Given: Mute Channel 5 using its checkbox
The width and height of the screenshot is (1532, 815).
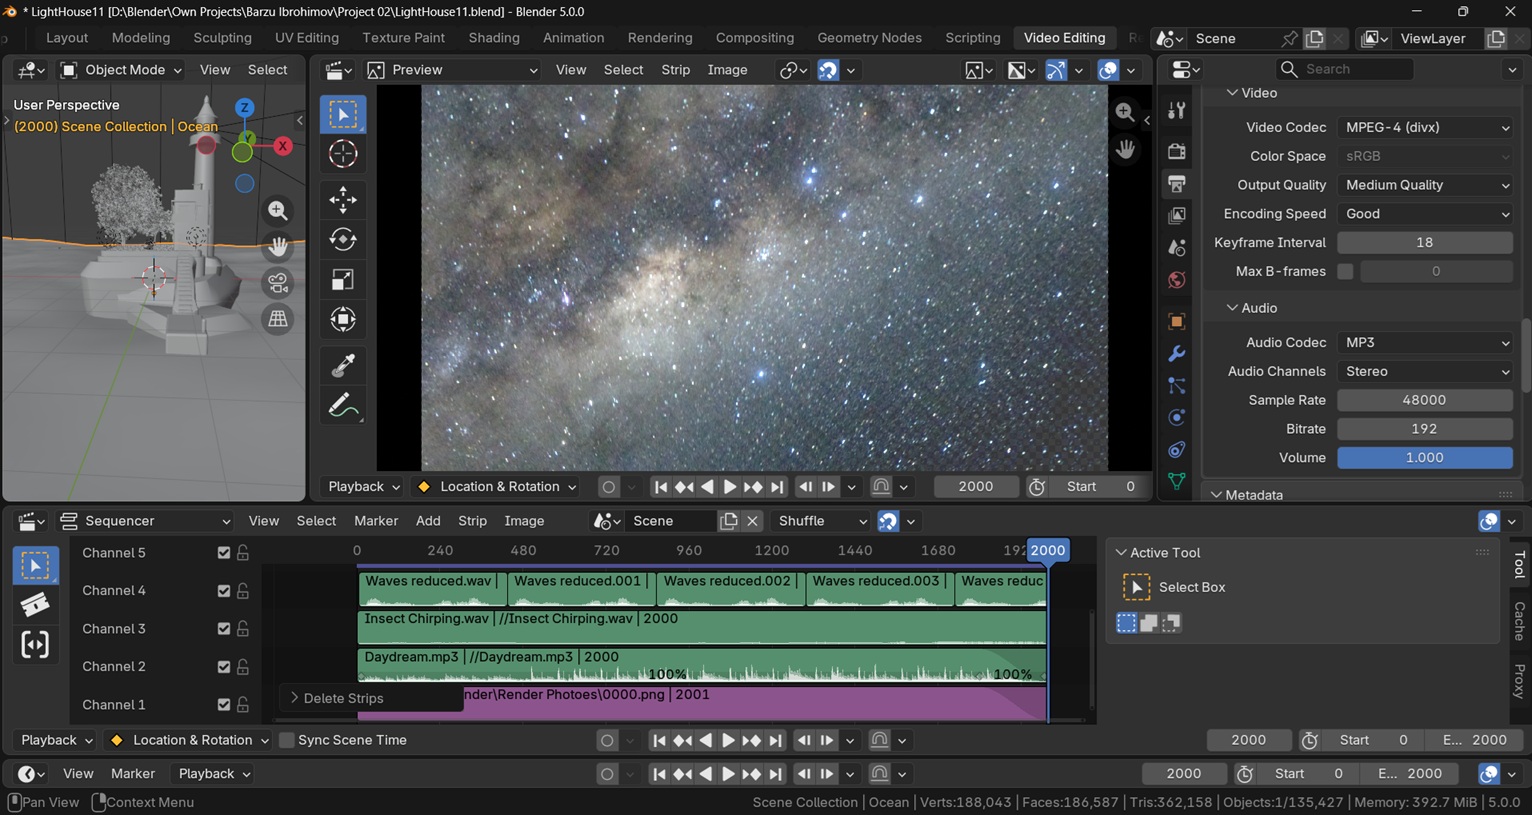Looking at the screenshot, I should 224,553.
